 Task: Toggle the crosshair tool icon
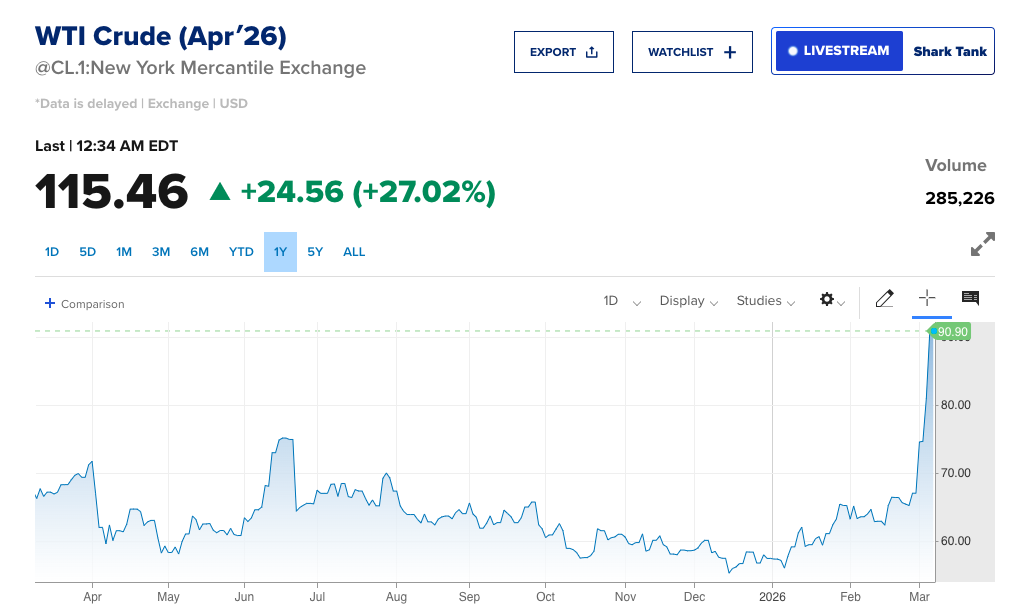coord(927,298)
